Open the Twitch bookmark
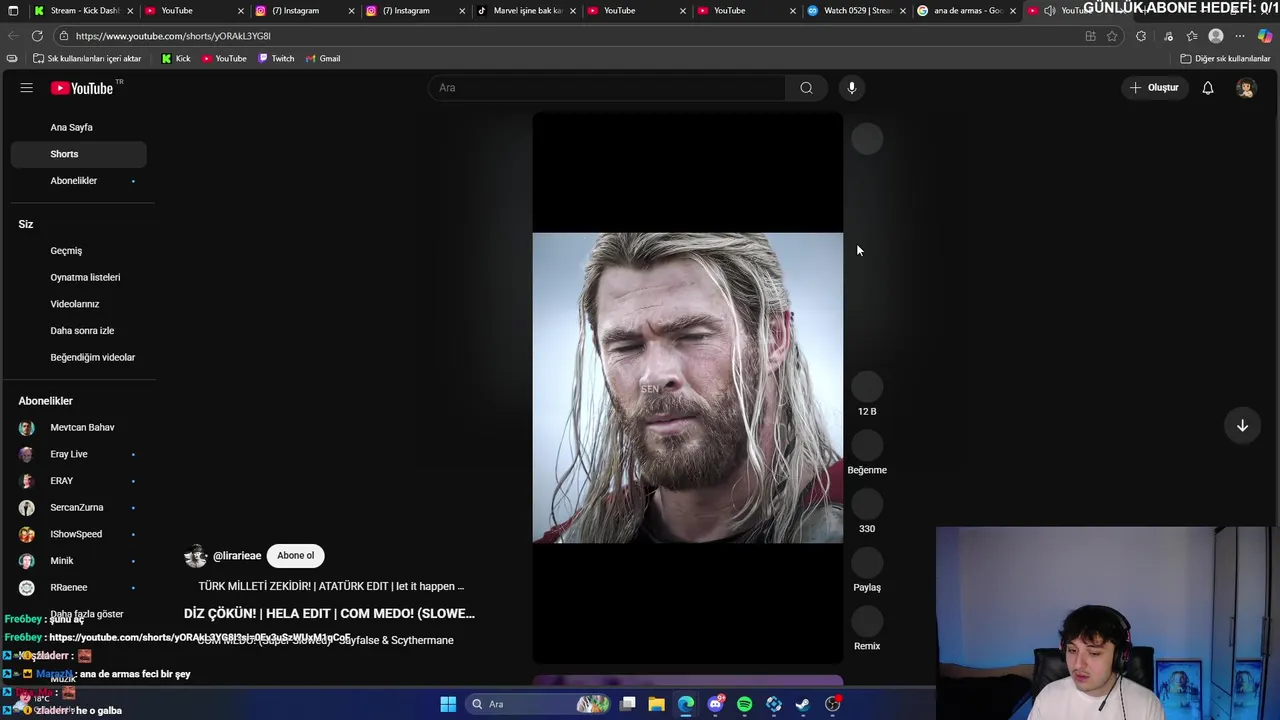 pos(276,59)
